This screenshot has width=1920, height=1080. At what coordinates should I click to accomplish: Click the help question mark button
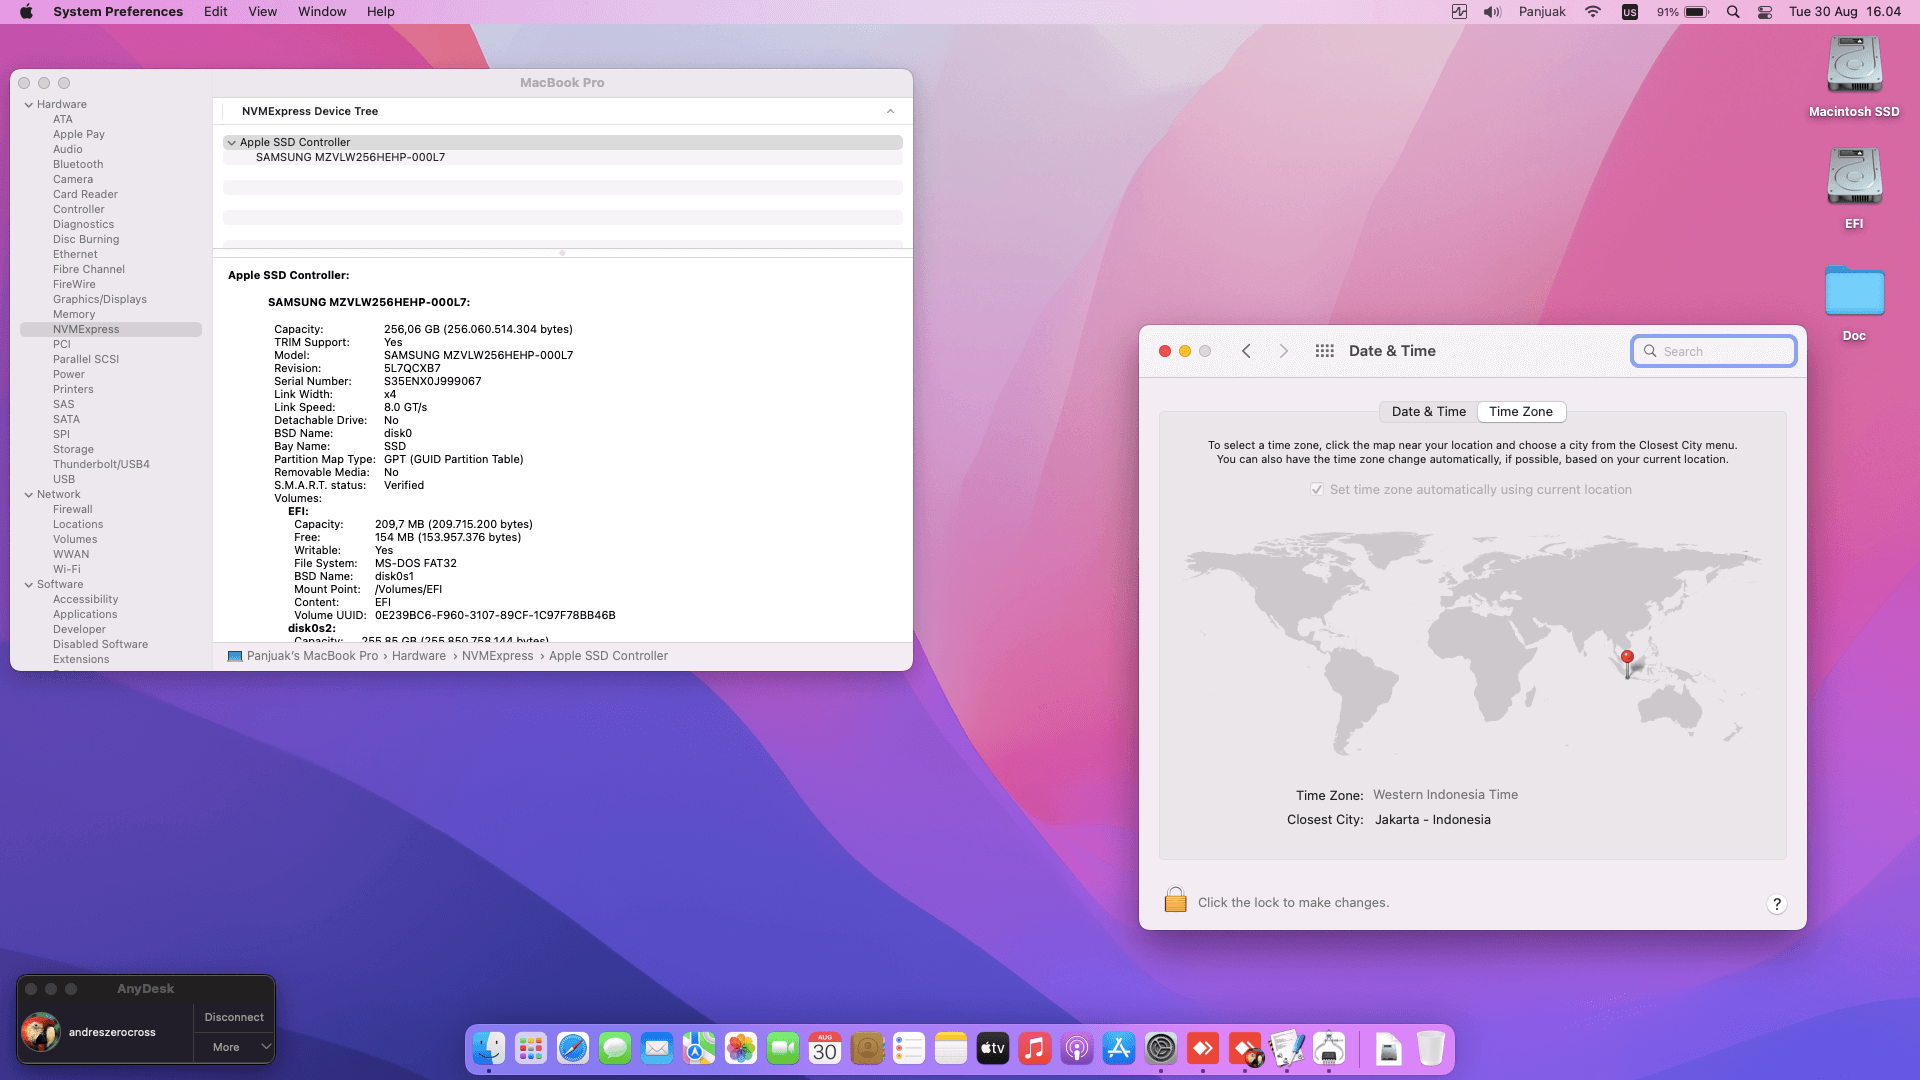[x=1776, y=904]
